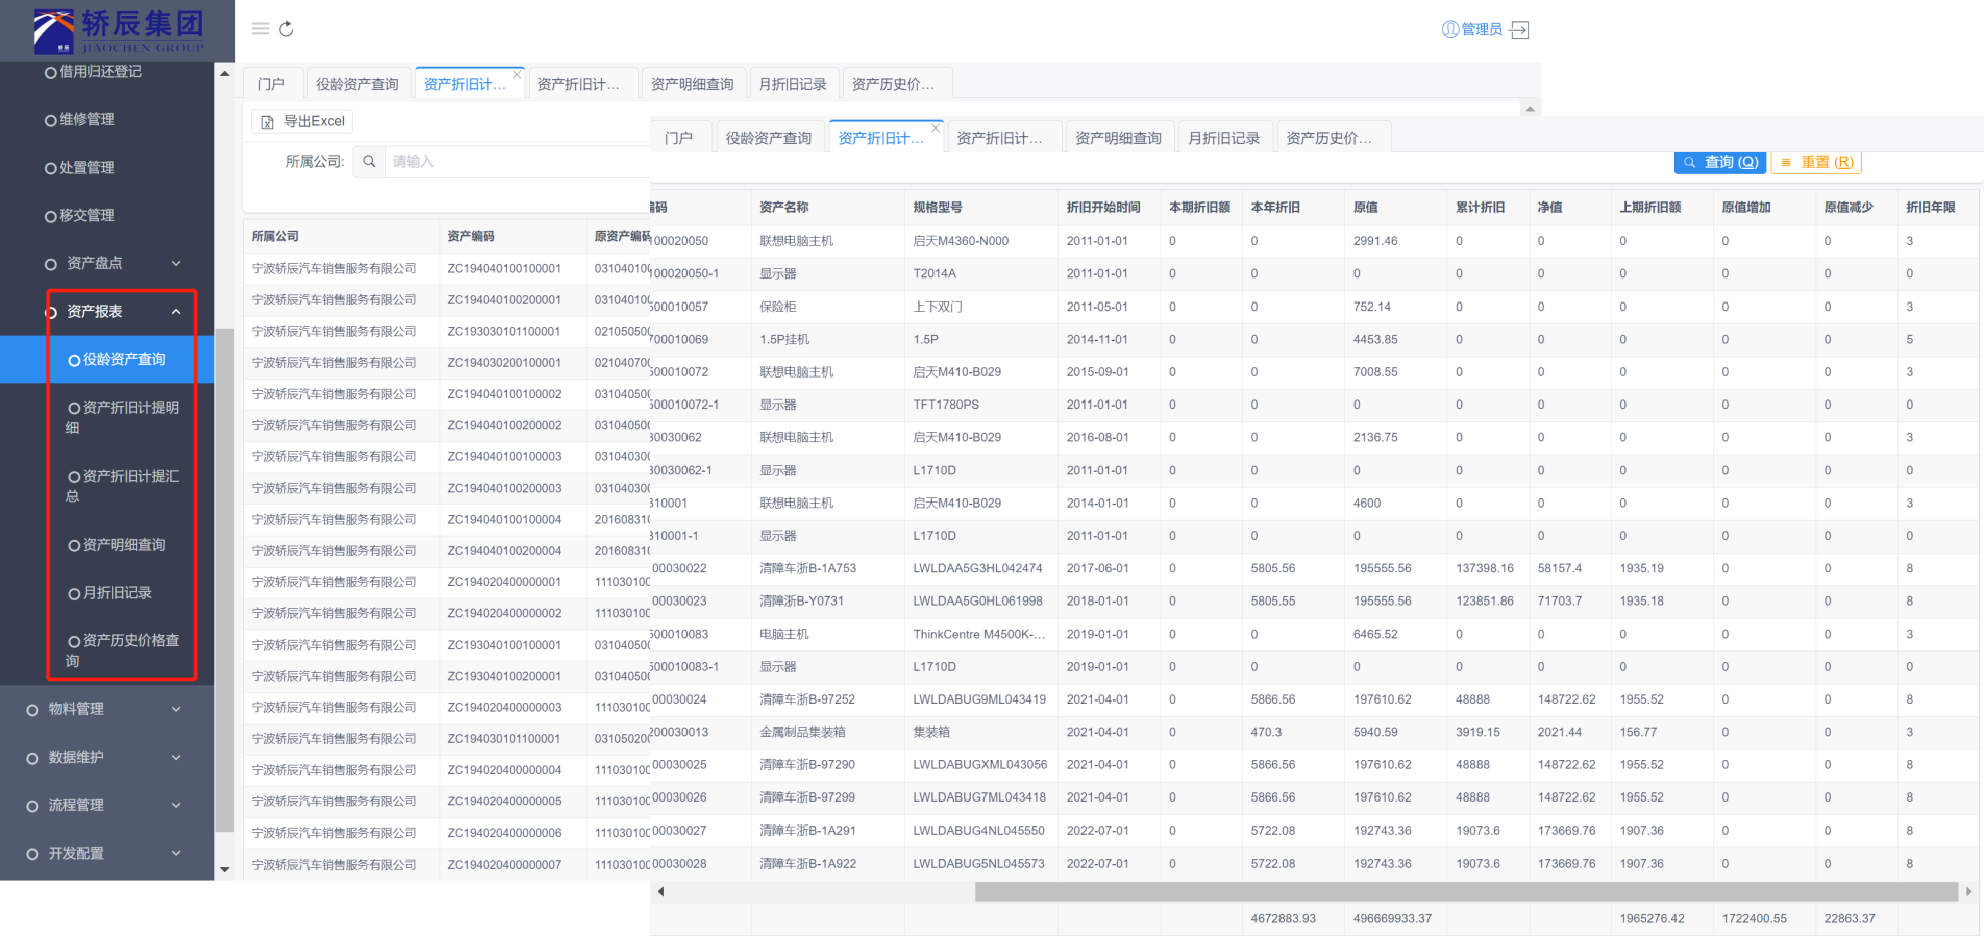Select 月折旧记录 in the sidebar menu
This screenshot has height=938, width=1985.
point(117,593)
